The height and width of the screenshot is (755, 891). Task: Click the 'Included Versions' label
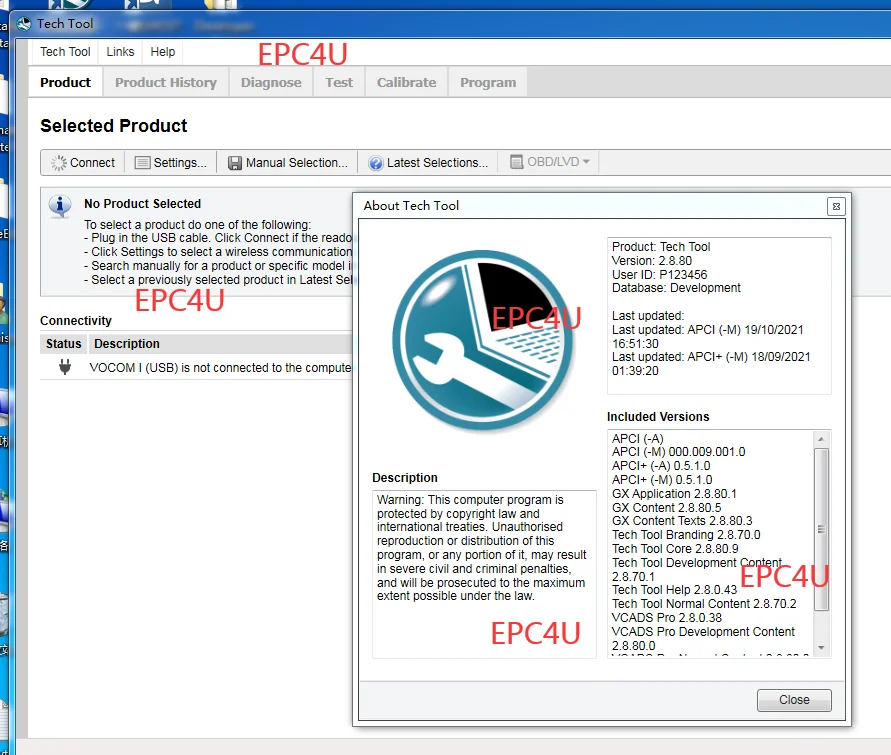point(658,417)
